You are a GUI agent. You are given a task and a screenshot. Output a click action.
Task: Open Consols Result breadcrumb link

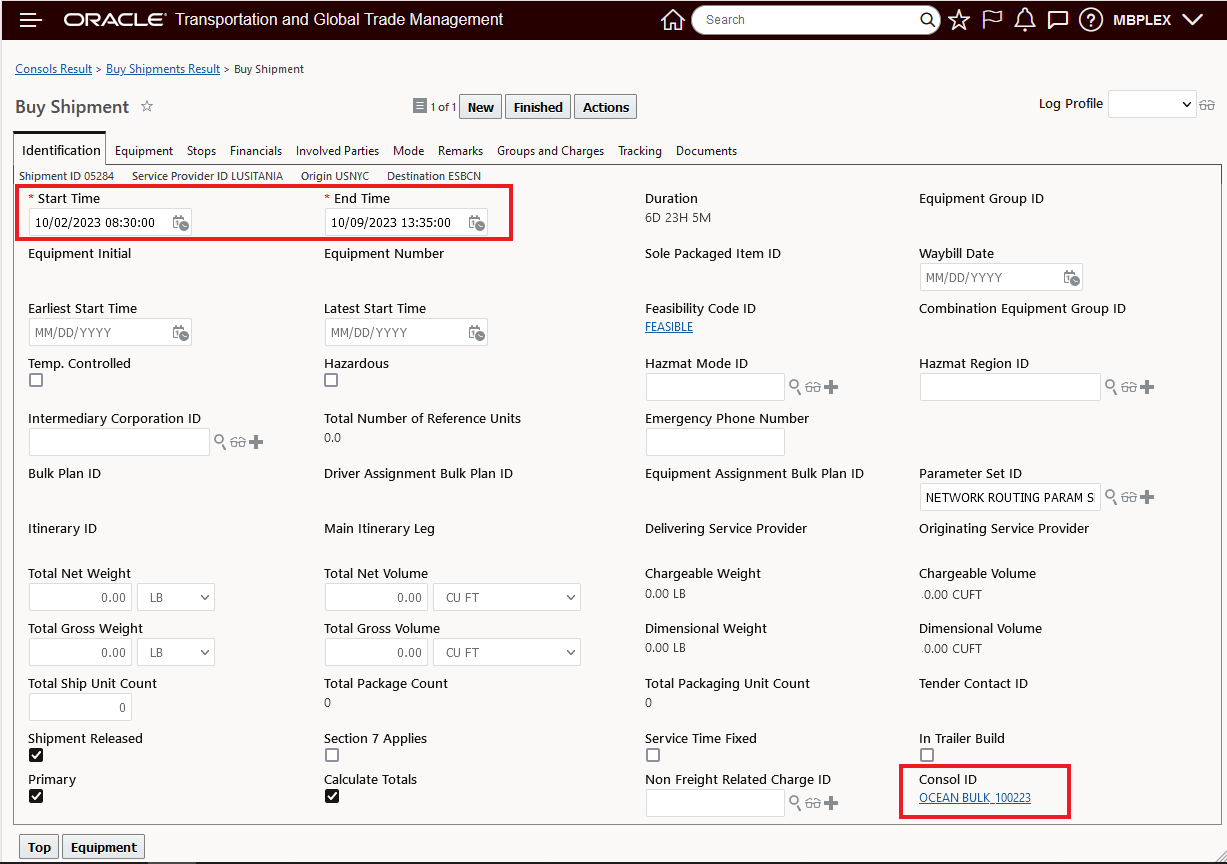point(54,69)
